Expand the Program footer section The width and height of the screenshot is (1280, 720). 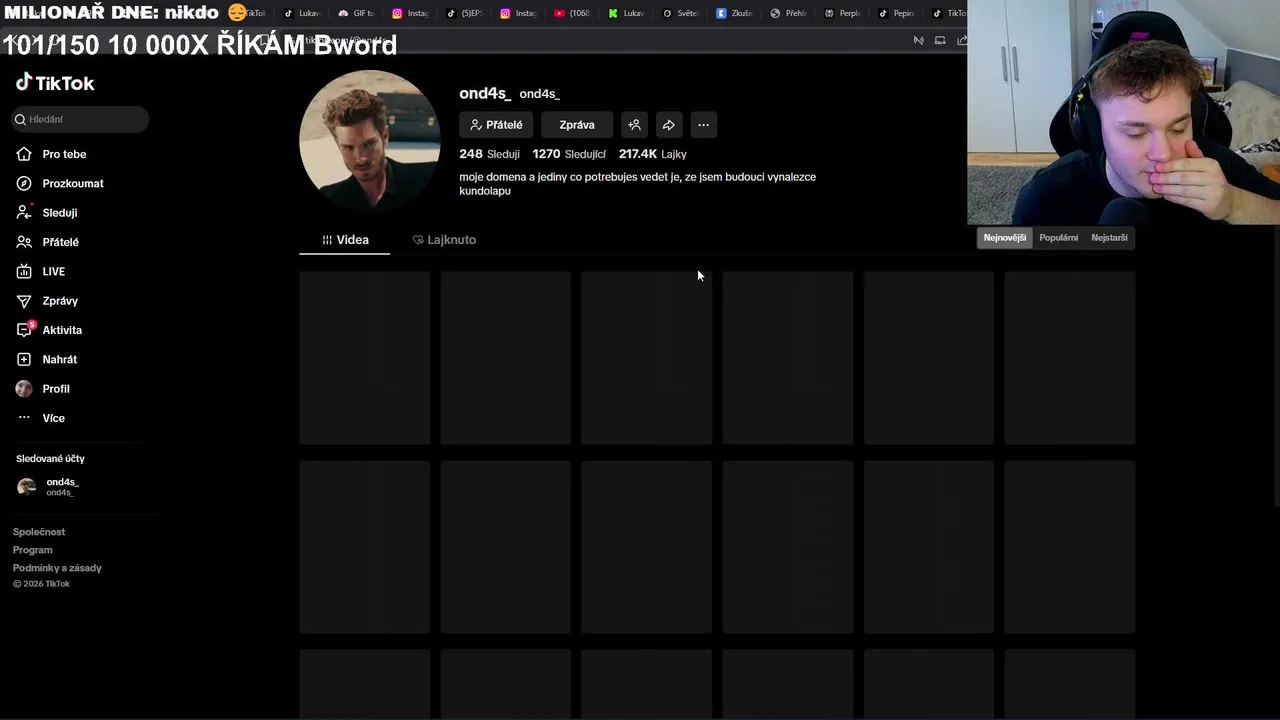click(x=33, y=550)
